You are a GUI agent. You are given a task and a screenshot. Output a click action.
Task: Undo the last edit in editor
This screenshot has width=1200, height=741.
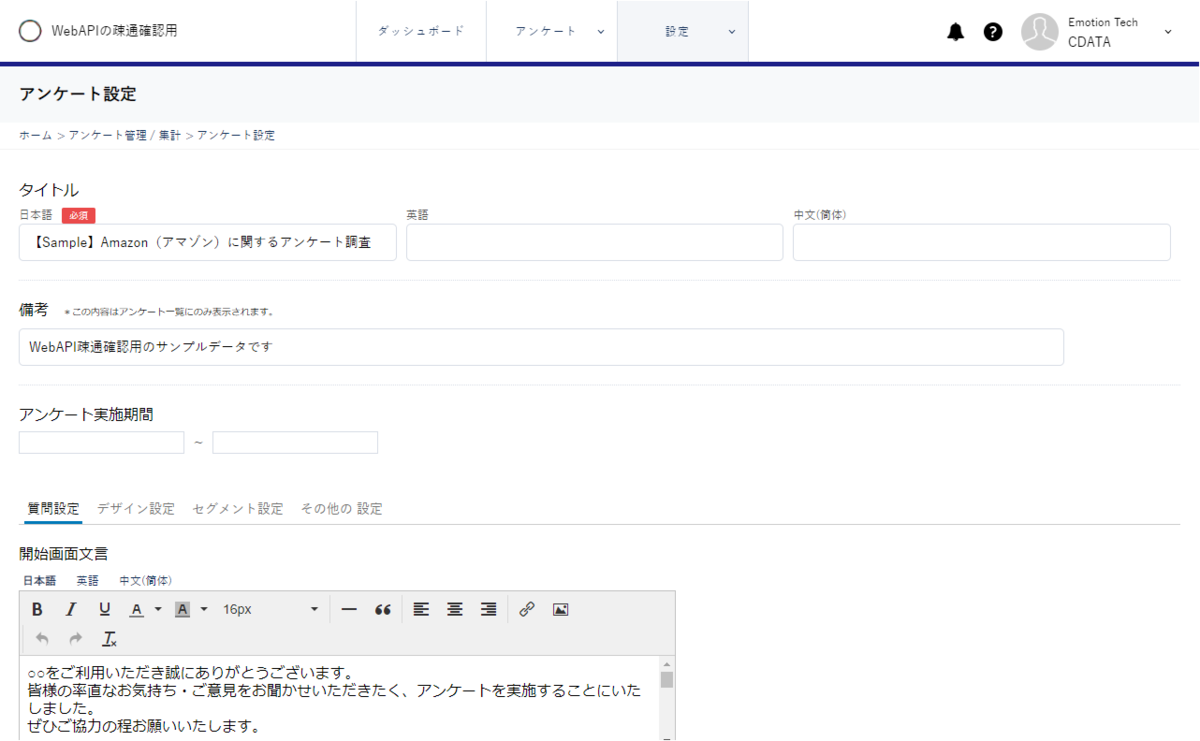pyautogui.click(x=42, y=639)
